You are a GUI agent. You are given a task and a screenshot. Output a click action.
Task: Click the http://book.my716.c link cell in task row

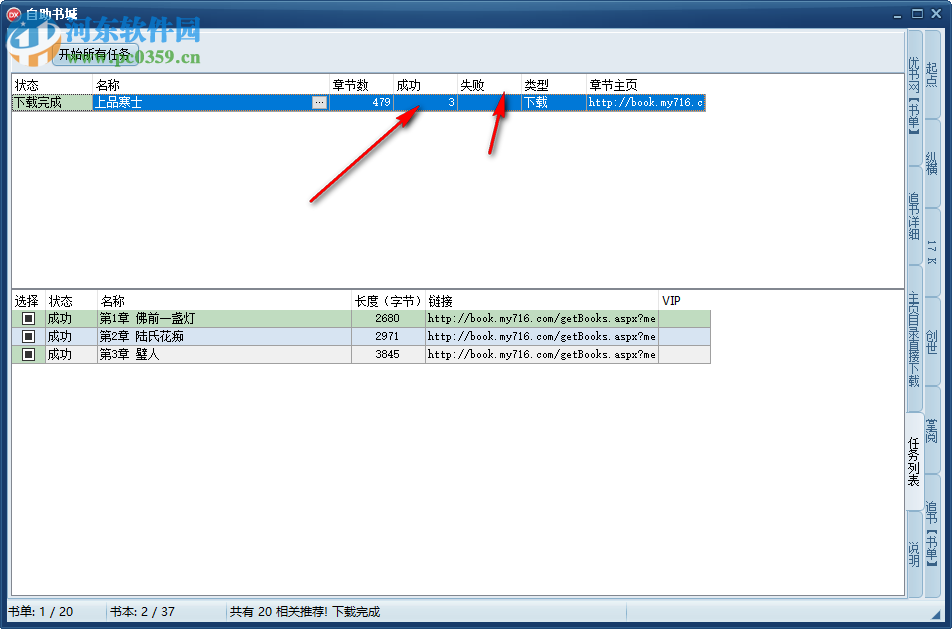(x=645, y=103)
